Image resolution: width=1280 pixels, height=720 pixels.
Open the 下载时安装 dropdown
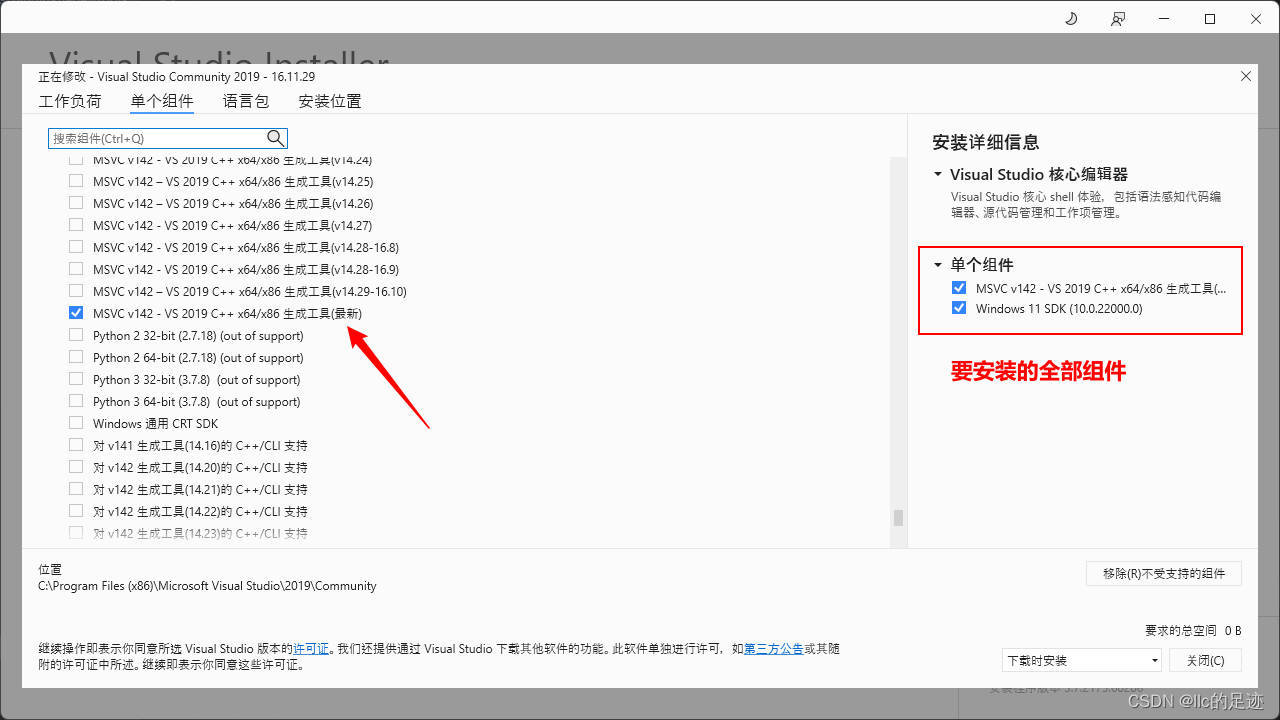(x=1082, y=660)
